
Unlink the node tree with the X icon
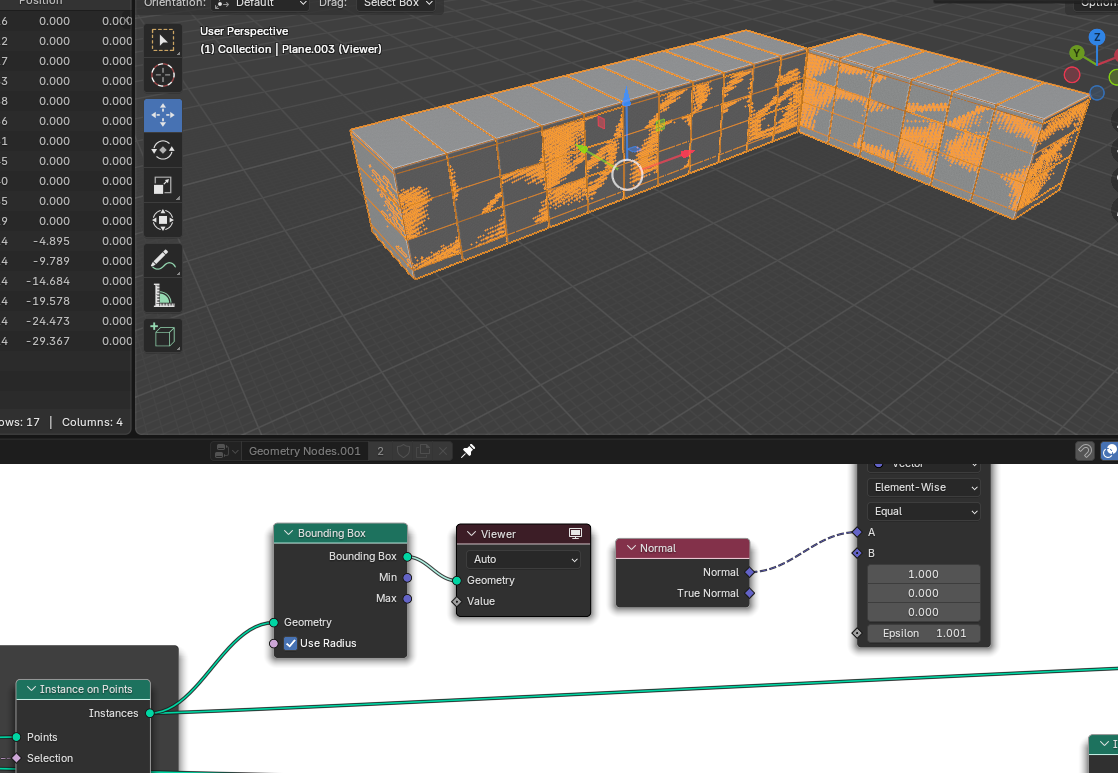(x=443, y=451)
